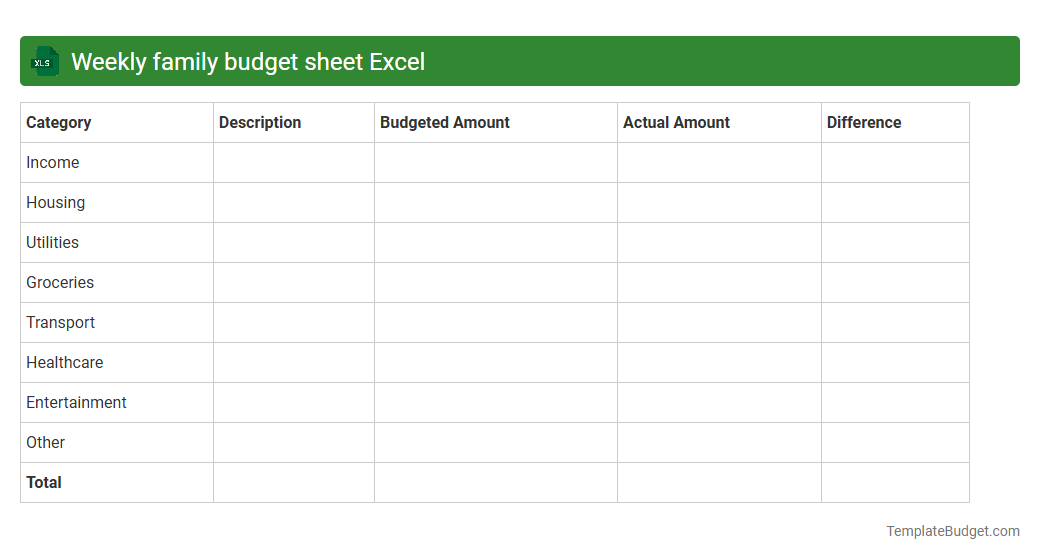Click the Actual Amount cell for Groceries
The height and width of the screenshot is (560, 1040).
[719, 283]
